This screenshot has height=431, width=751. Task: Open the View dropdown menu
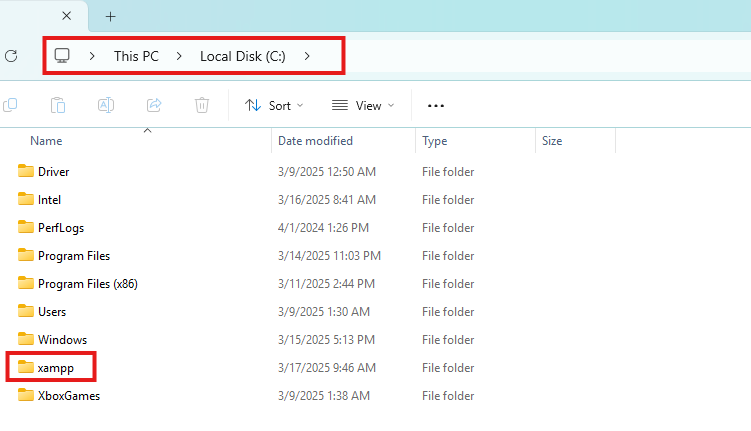[363, 105]
